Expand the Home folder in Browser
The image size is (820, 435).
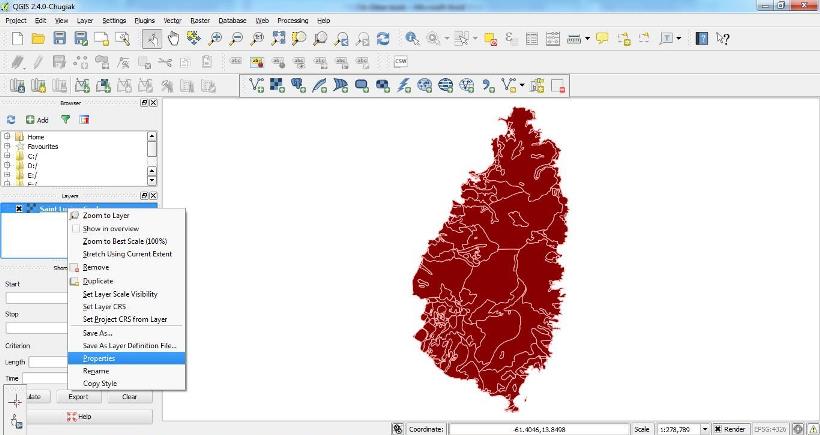point(7,136)
